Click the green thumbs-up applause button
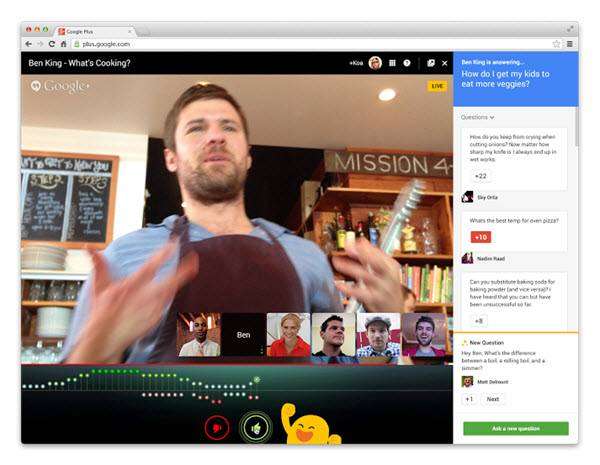 (256, 427)
